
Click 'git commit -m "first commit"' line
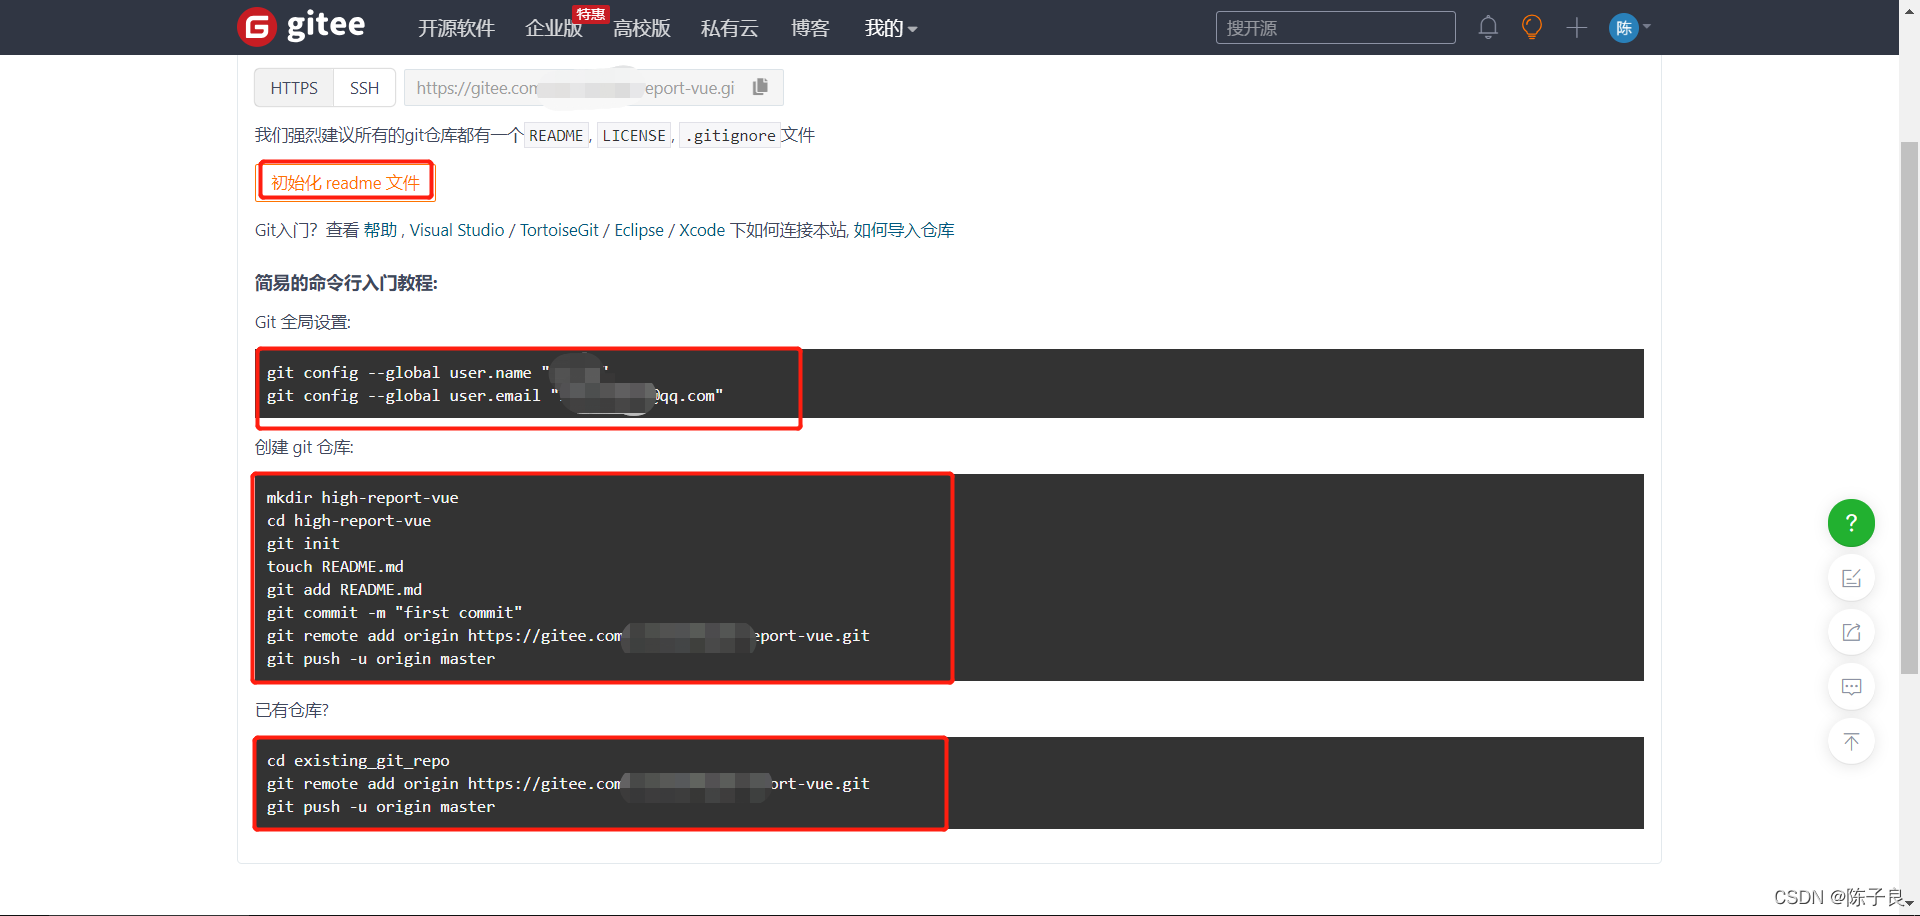394,612
